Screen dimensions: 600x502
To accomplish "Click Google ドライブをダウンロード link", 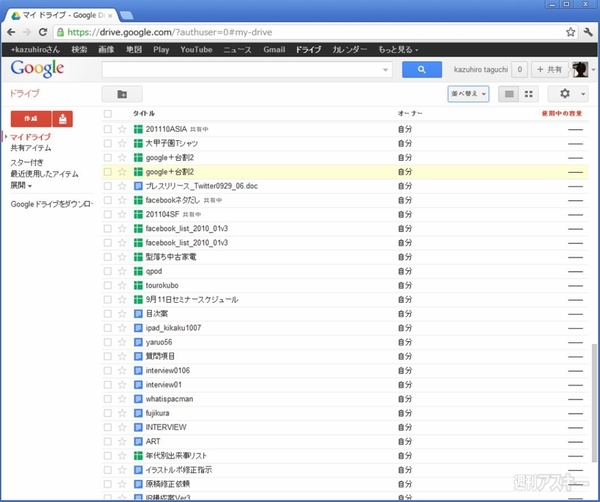I will point(51,204).
